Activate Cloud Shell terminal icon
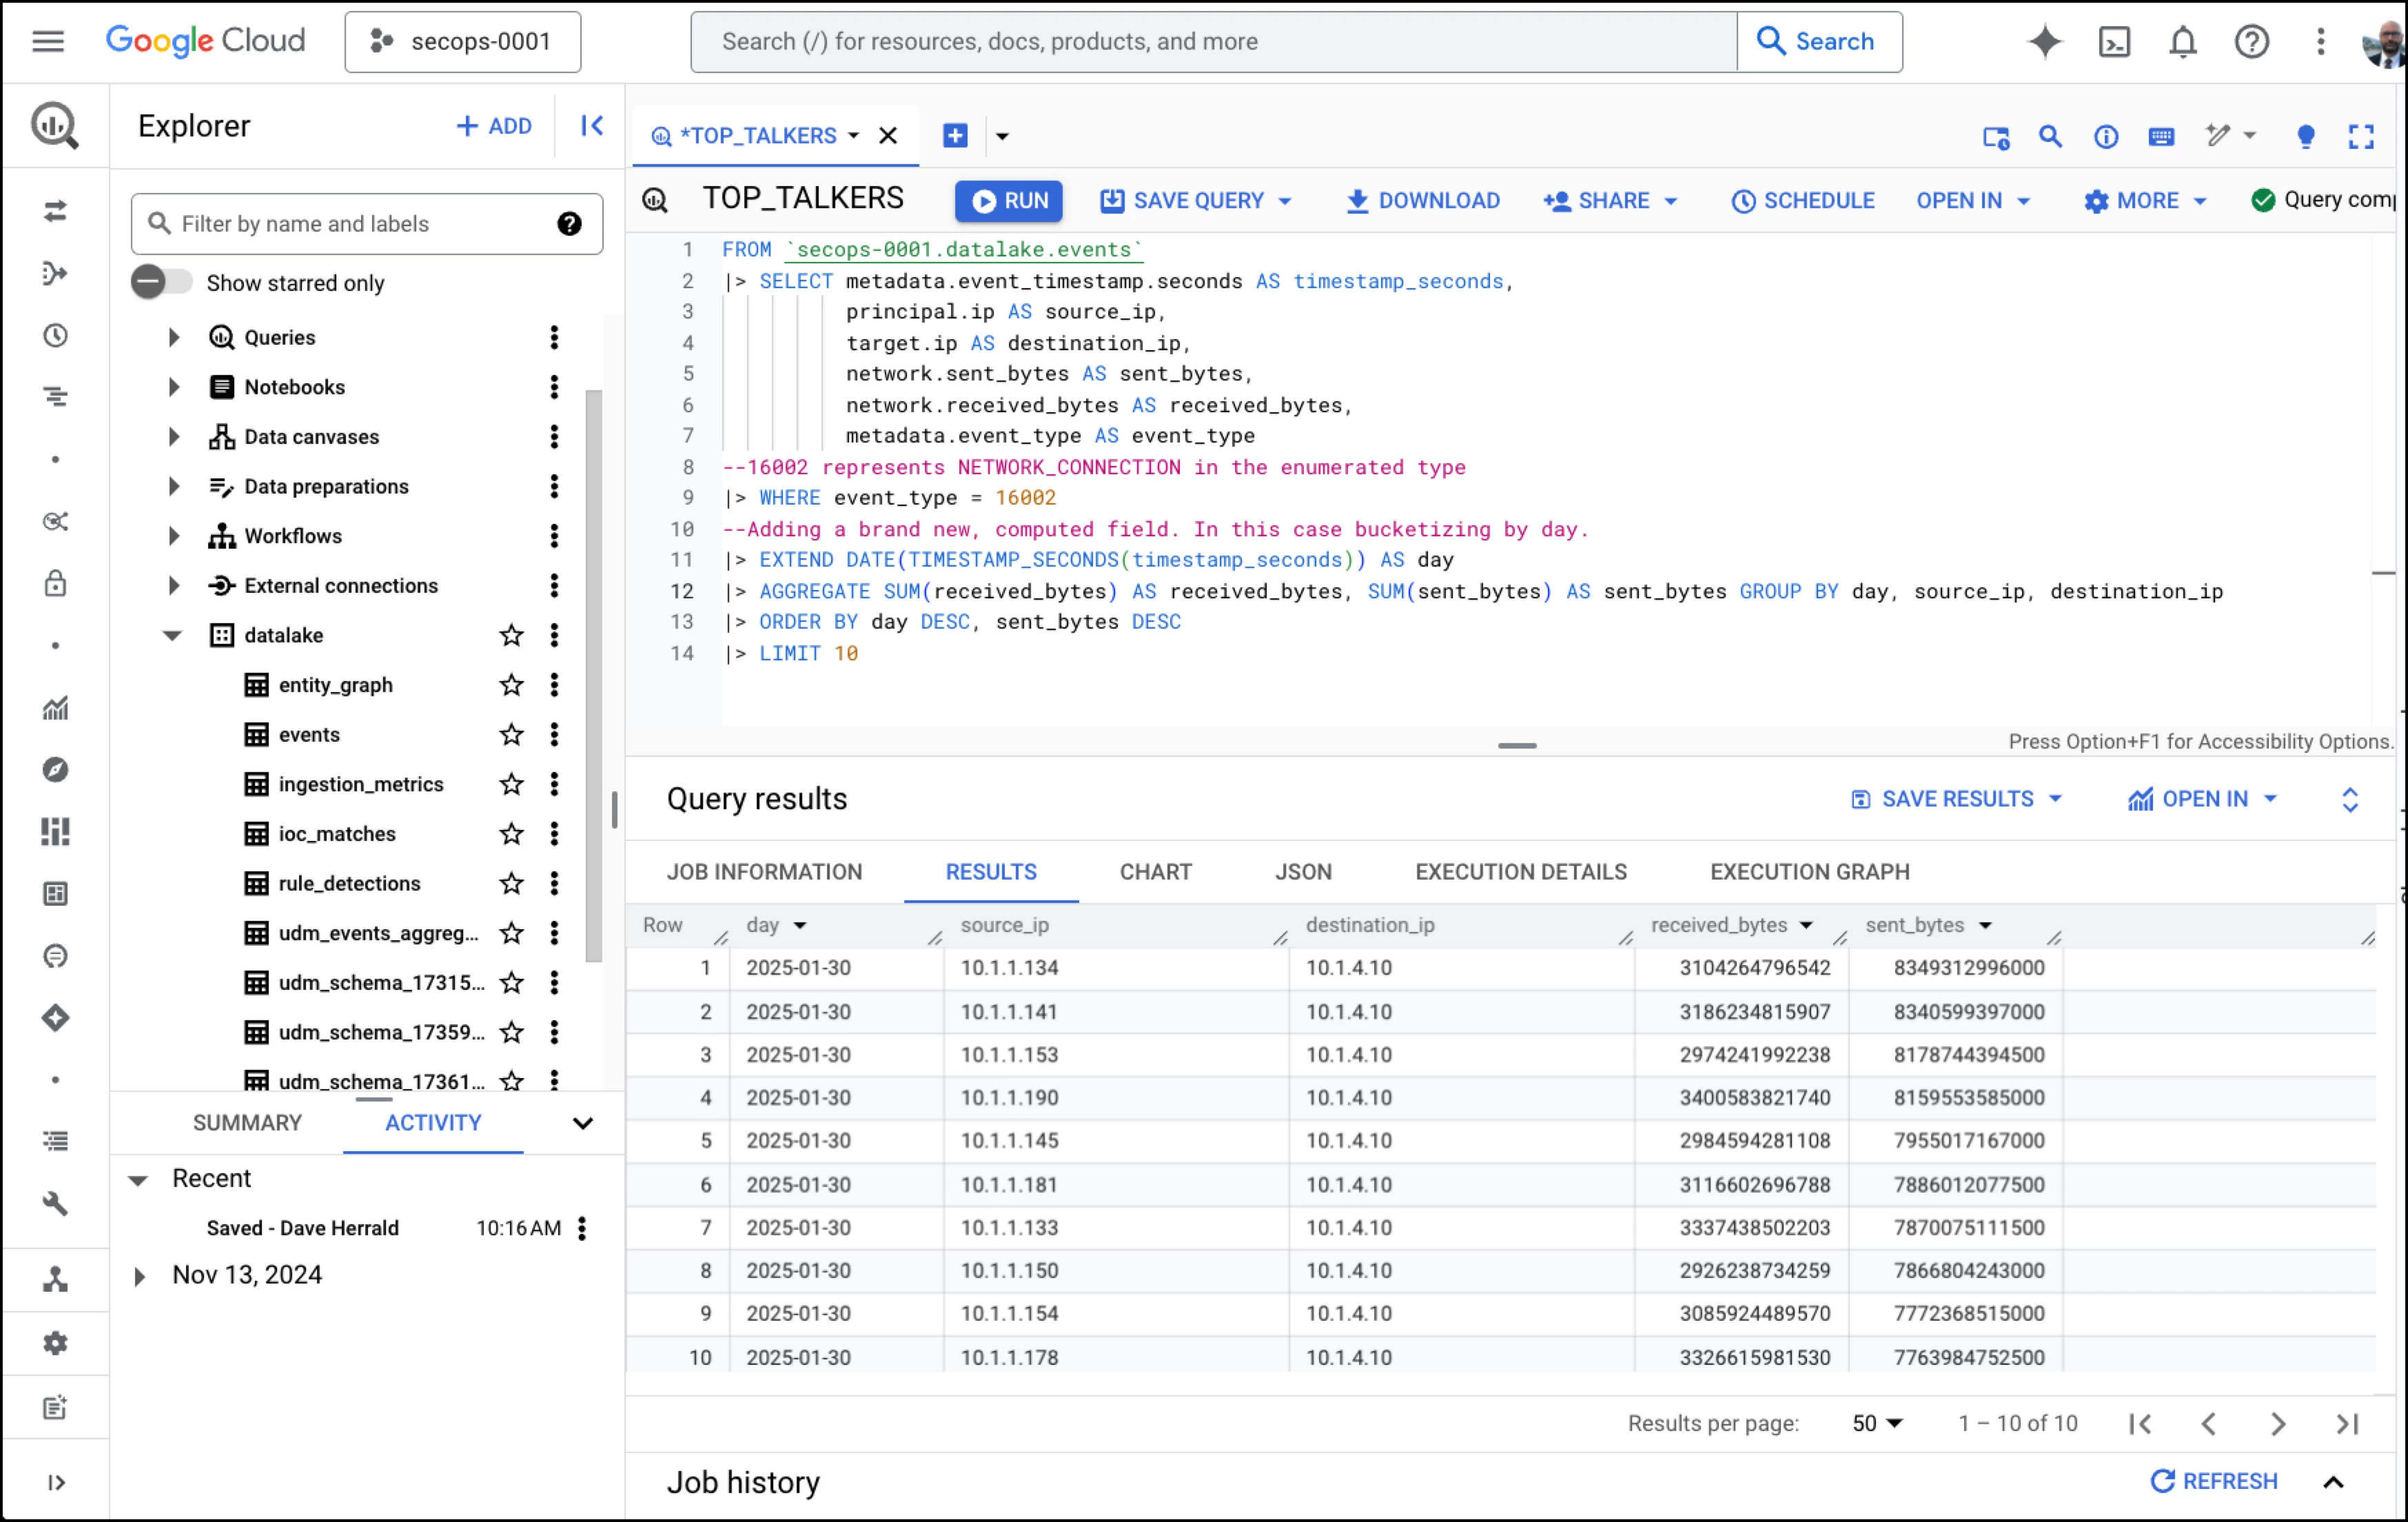 [2114, 41]
